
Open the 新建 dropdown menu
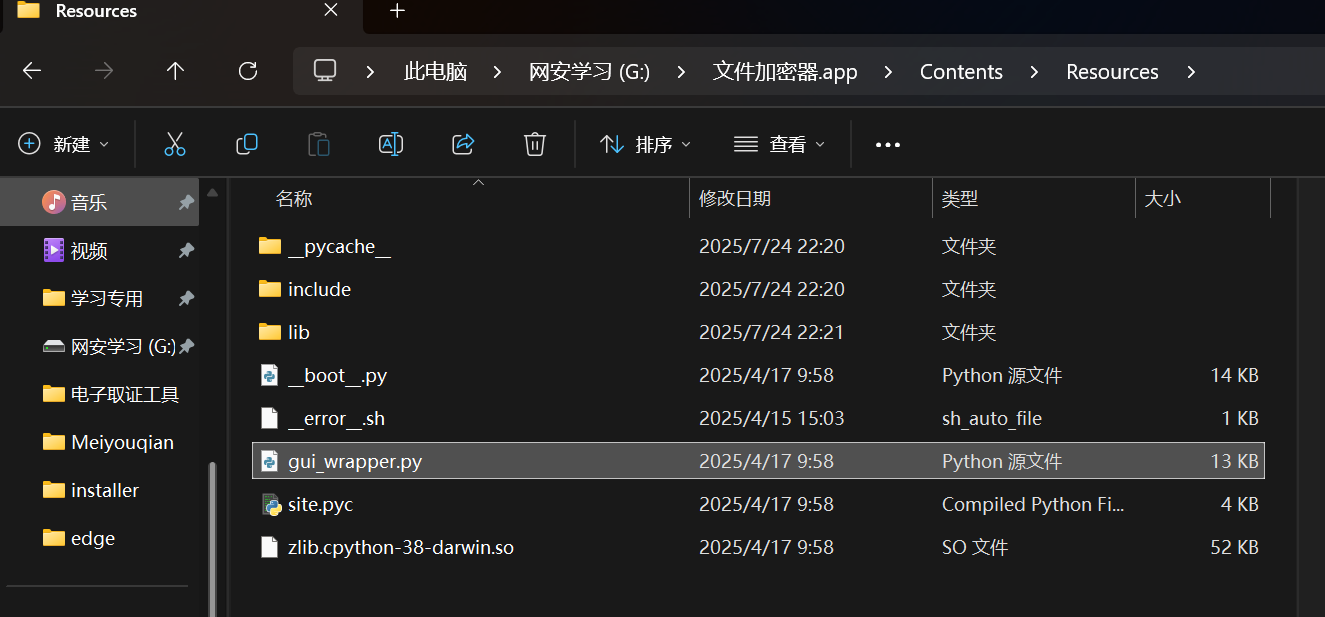coord(64,144)
